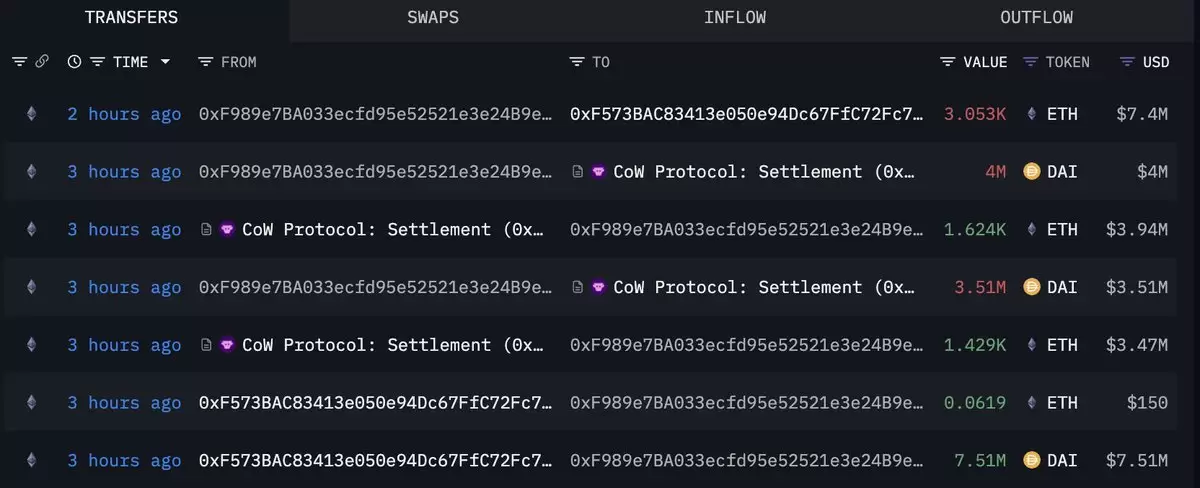Click the contract document icon in $3.94M row

click(206, 230)
